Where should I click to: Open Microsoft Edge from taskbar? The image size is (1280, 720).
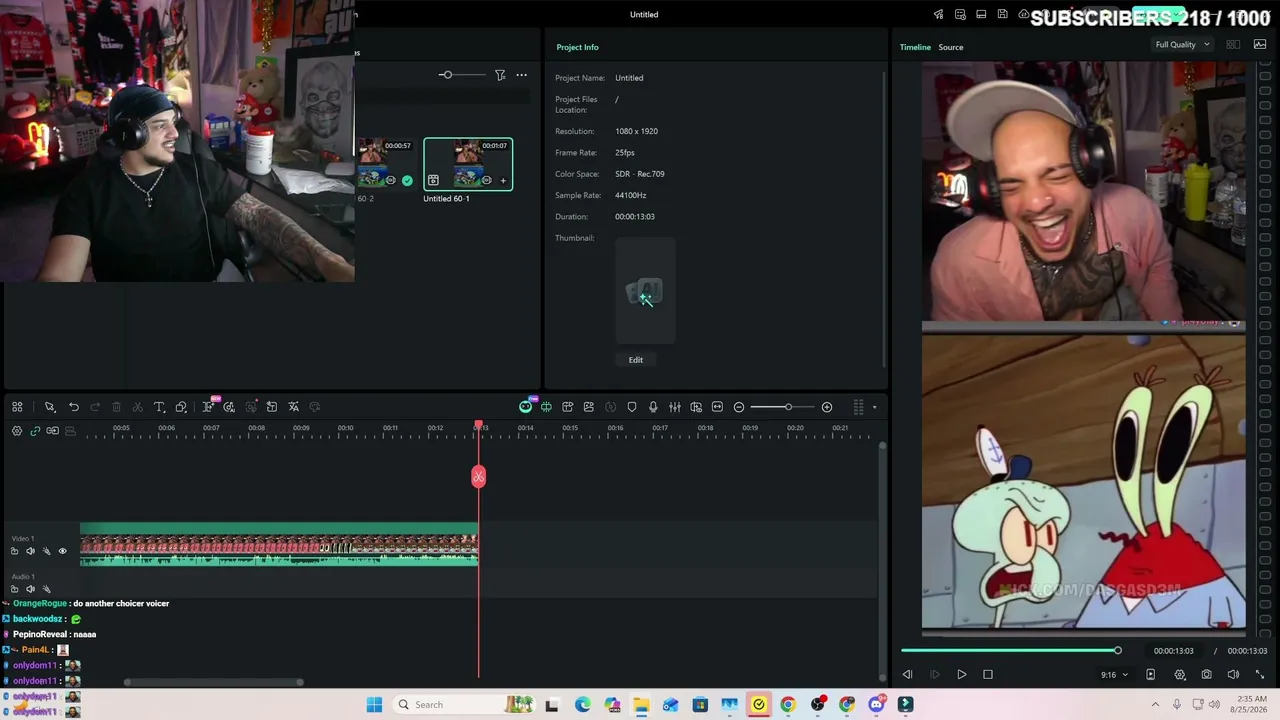[583, 705]
